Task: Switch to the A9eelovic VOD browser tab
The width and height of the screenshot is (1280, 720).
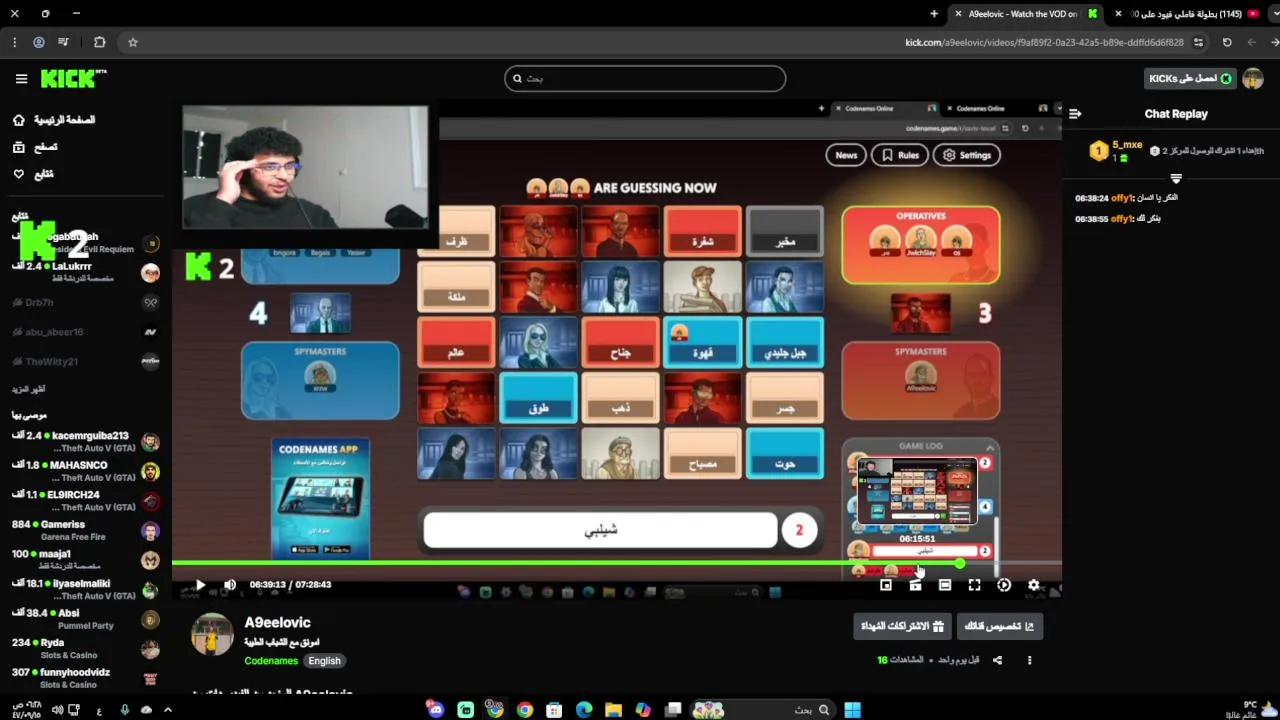Action: pos(1025,14)
